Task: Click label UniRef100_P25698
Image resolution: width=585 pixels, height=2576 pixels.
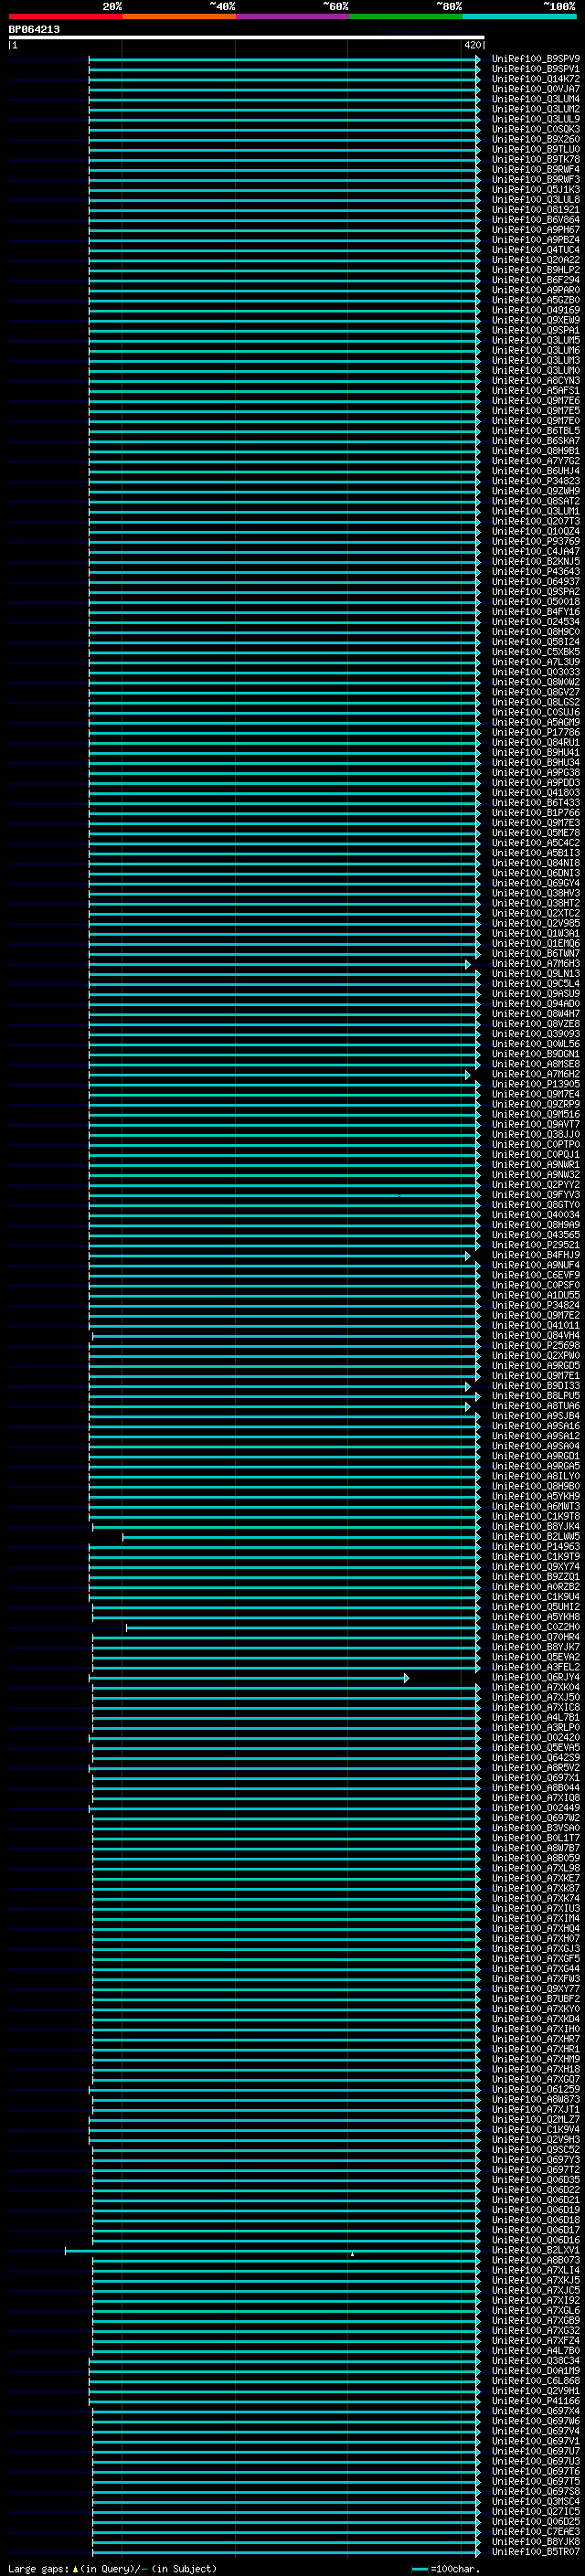Action: (x=535, y=1346)
